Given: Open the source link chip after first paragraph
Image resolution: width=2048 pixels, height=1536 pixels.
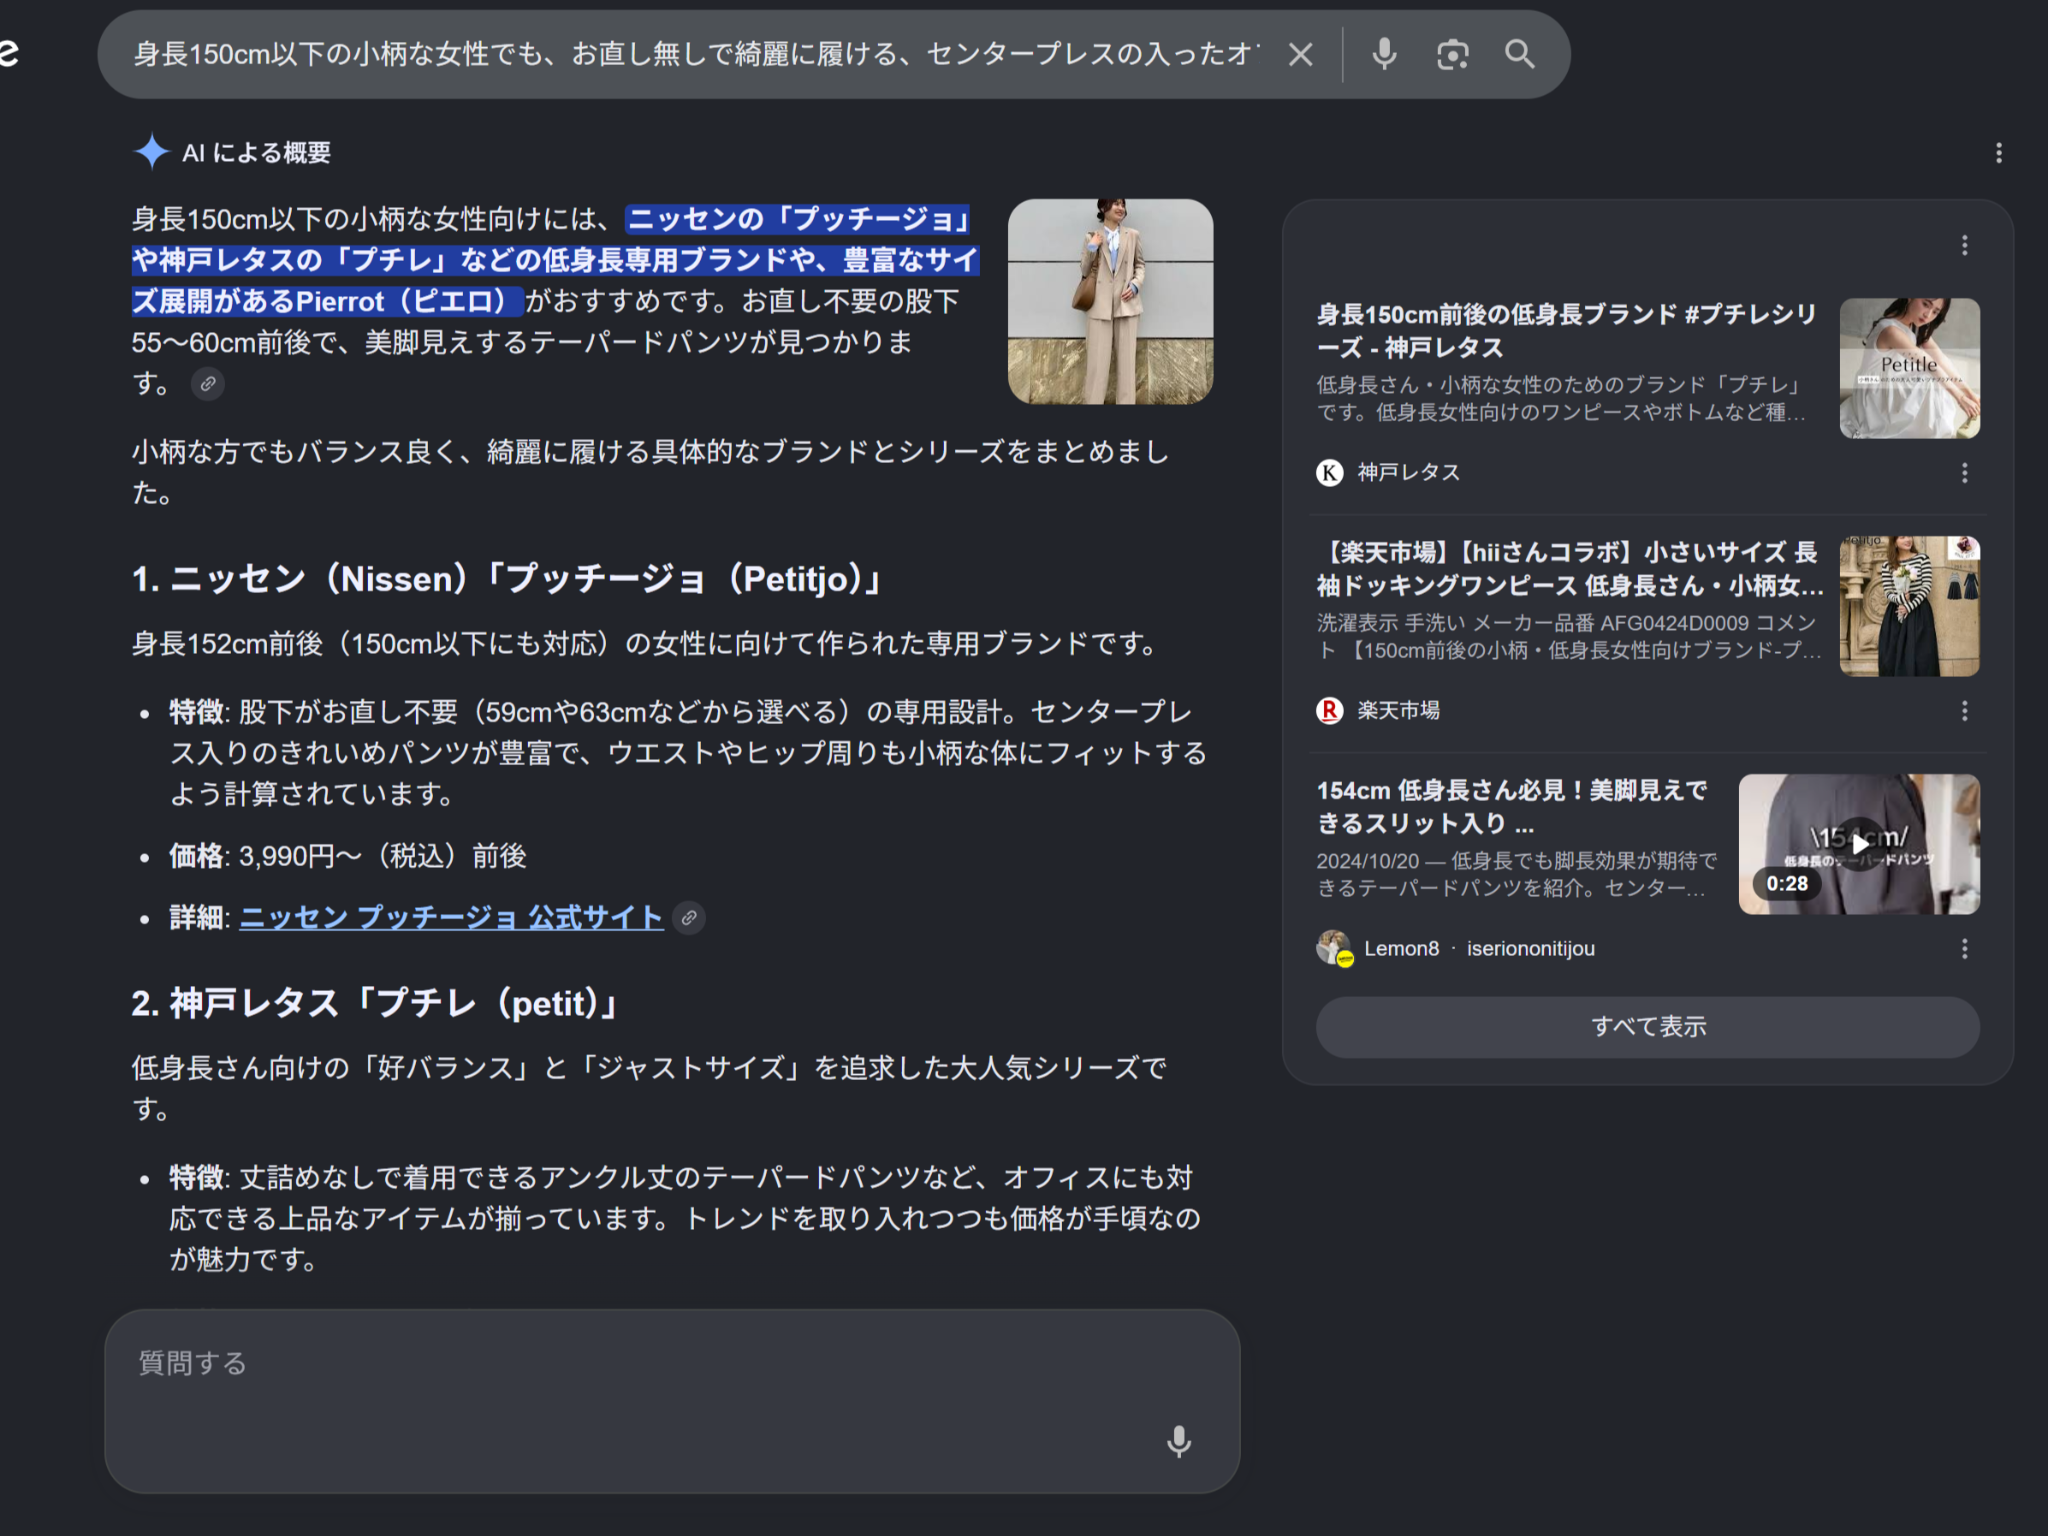Looking at the screenshot, I should [x=208, y=384].
